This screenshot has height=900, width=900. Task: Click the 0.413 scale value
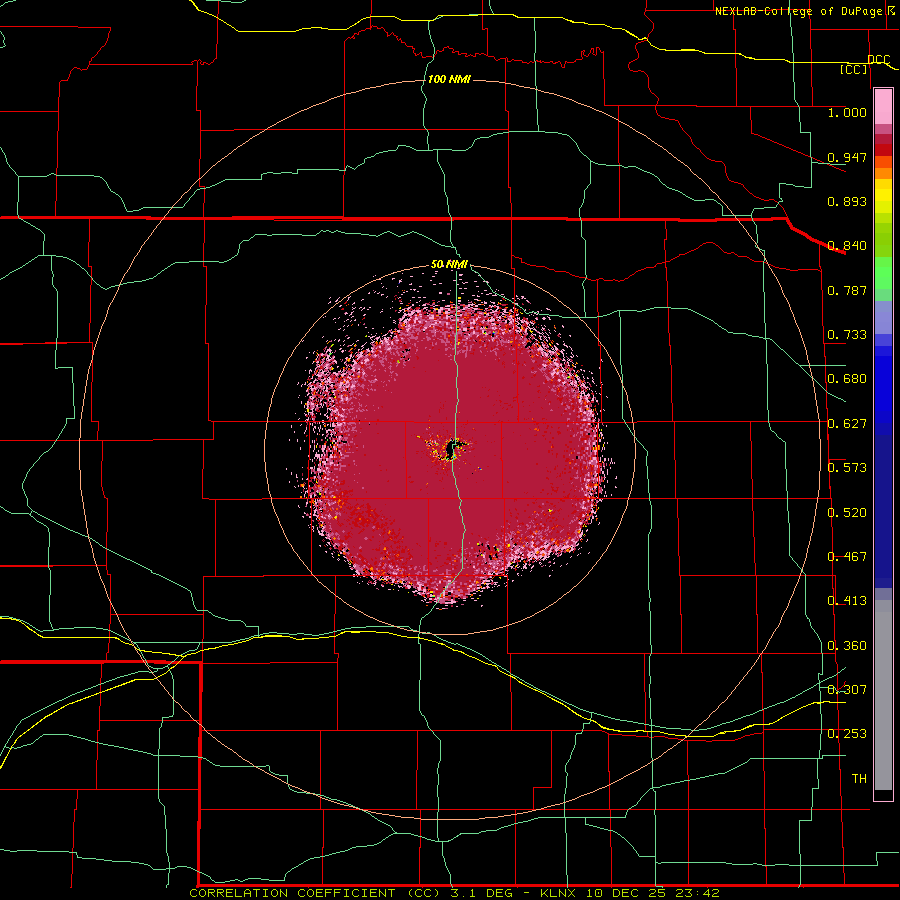847,601
